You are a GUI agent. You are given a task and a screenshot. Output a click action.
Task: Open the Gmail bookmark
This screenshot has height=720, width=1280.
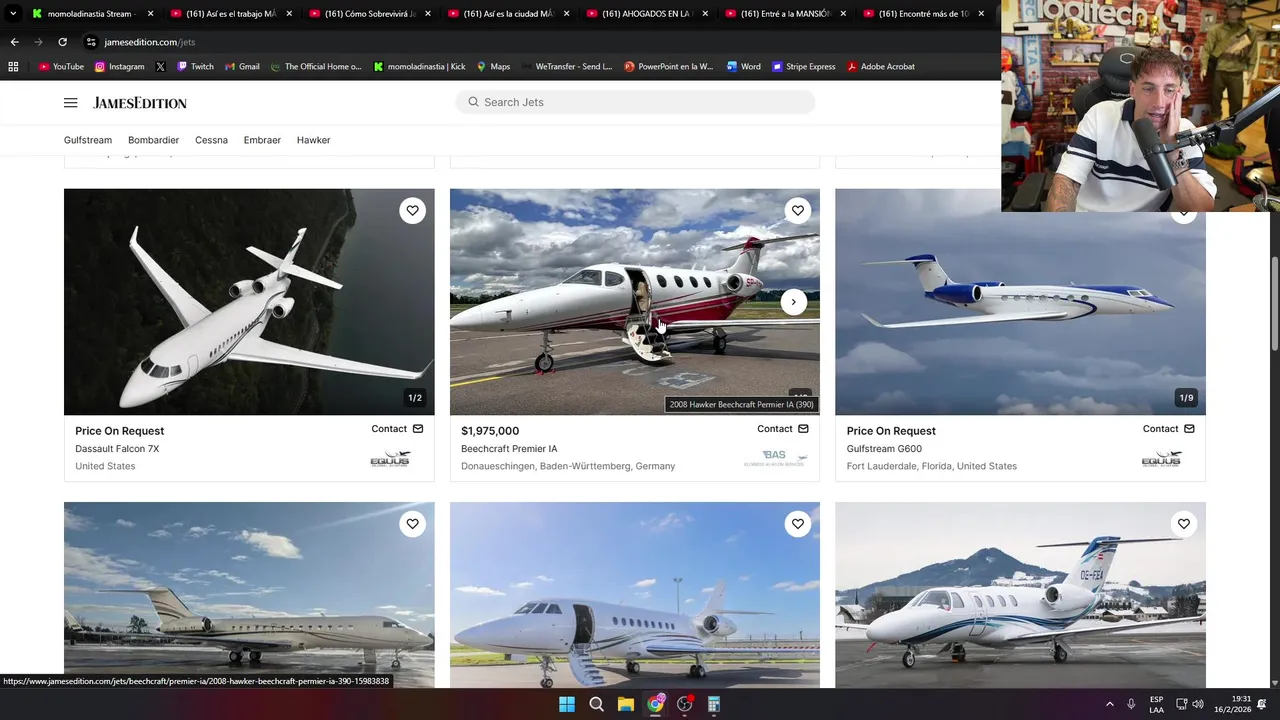[x=241, y=67]
